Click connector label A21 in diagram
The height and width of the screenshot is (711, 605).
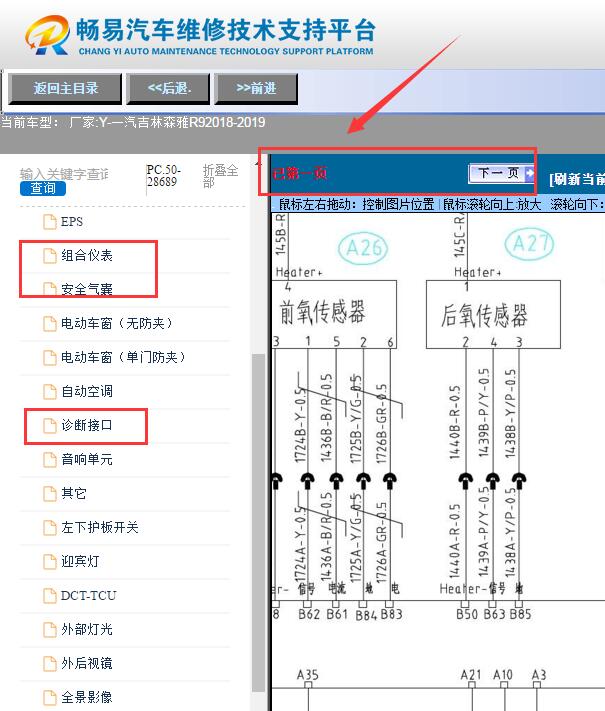pos(471,675)
